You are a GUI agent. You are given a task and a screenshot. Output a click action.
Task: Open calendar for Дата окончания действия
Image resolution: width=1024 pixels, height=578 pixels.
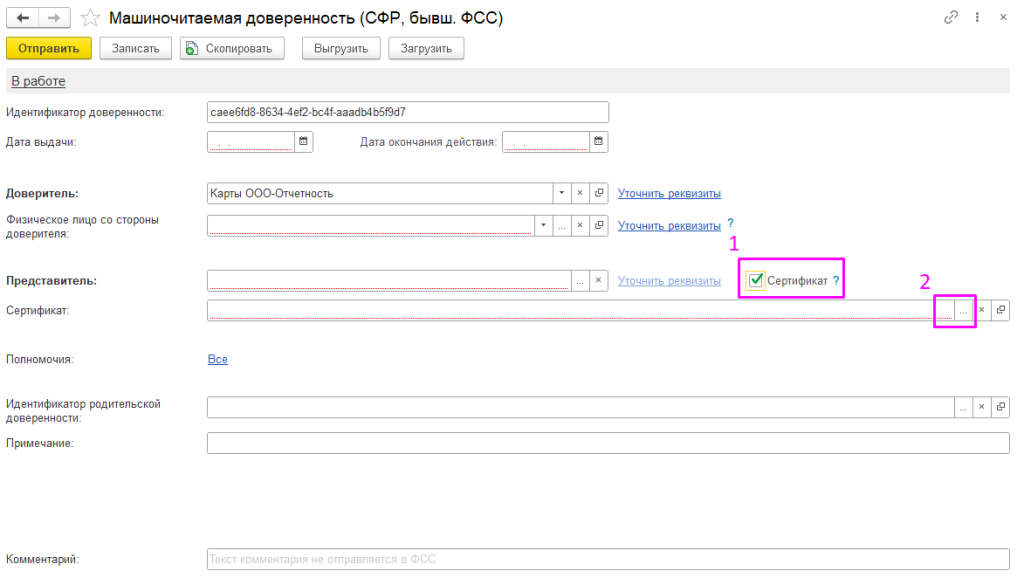(598, 142)
